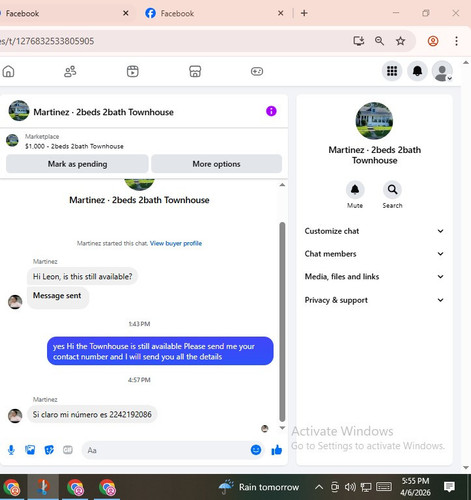Send a thumbs-up like
The image size is (471, 500).
click(277, 450)
